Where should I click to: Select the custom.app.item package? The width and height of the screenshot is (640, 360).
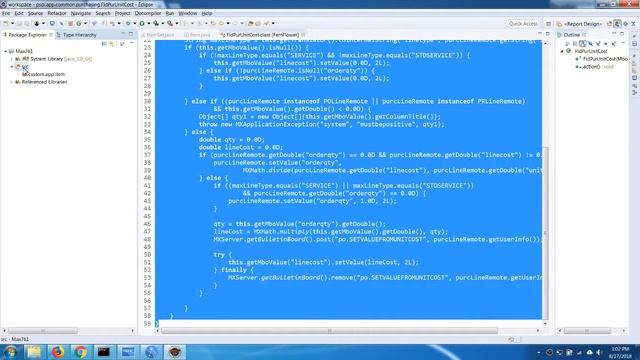[x=44, y=74]
